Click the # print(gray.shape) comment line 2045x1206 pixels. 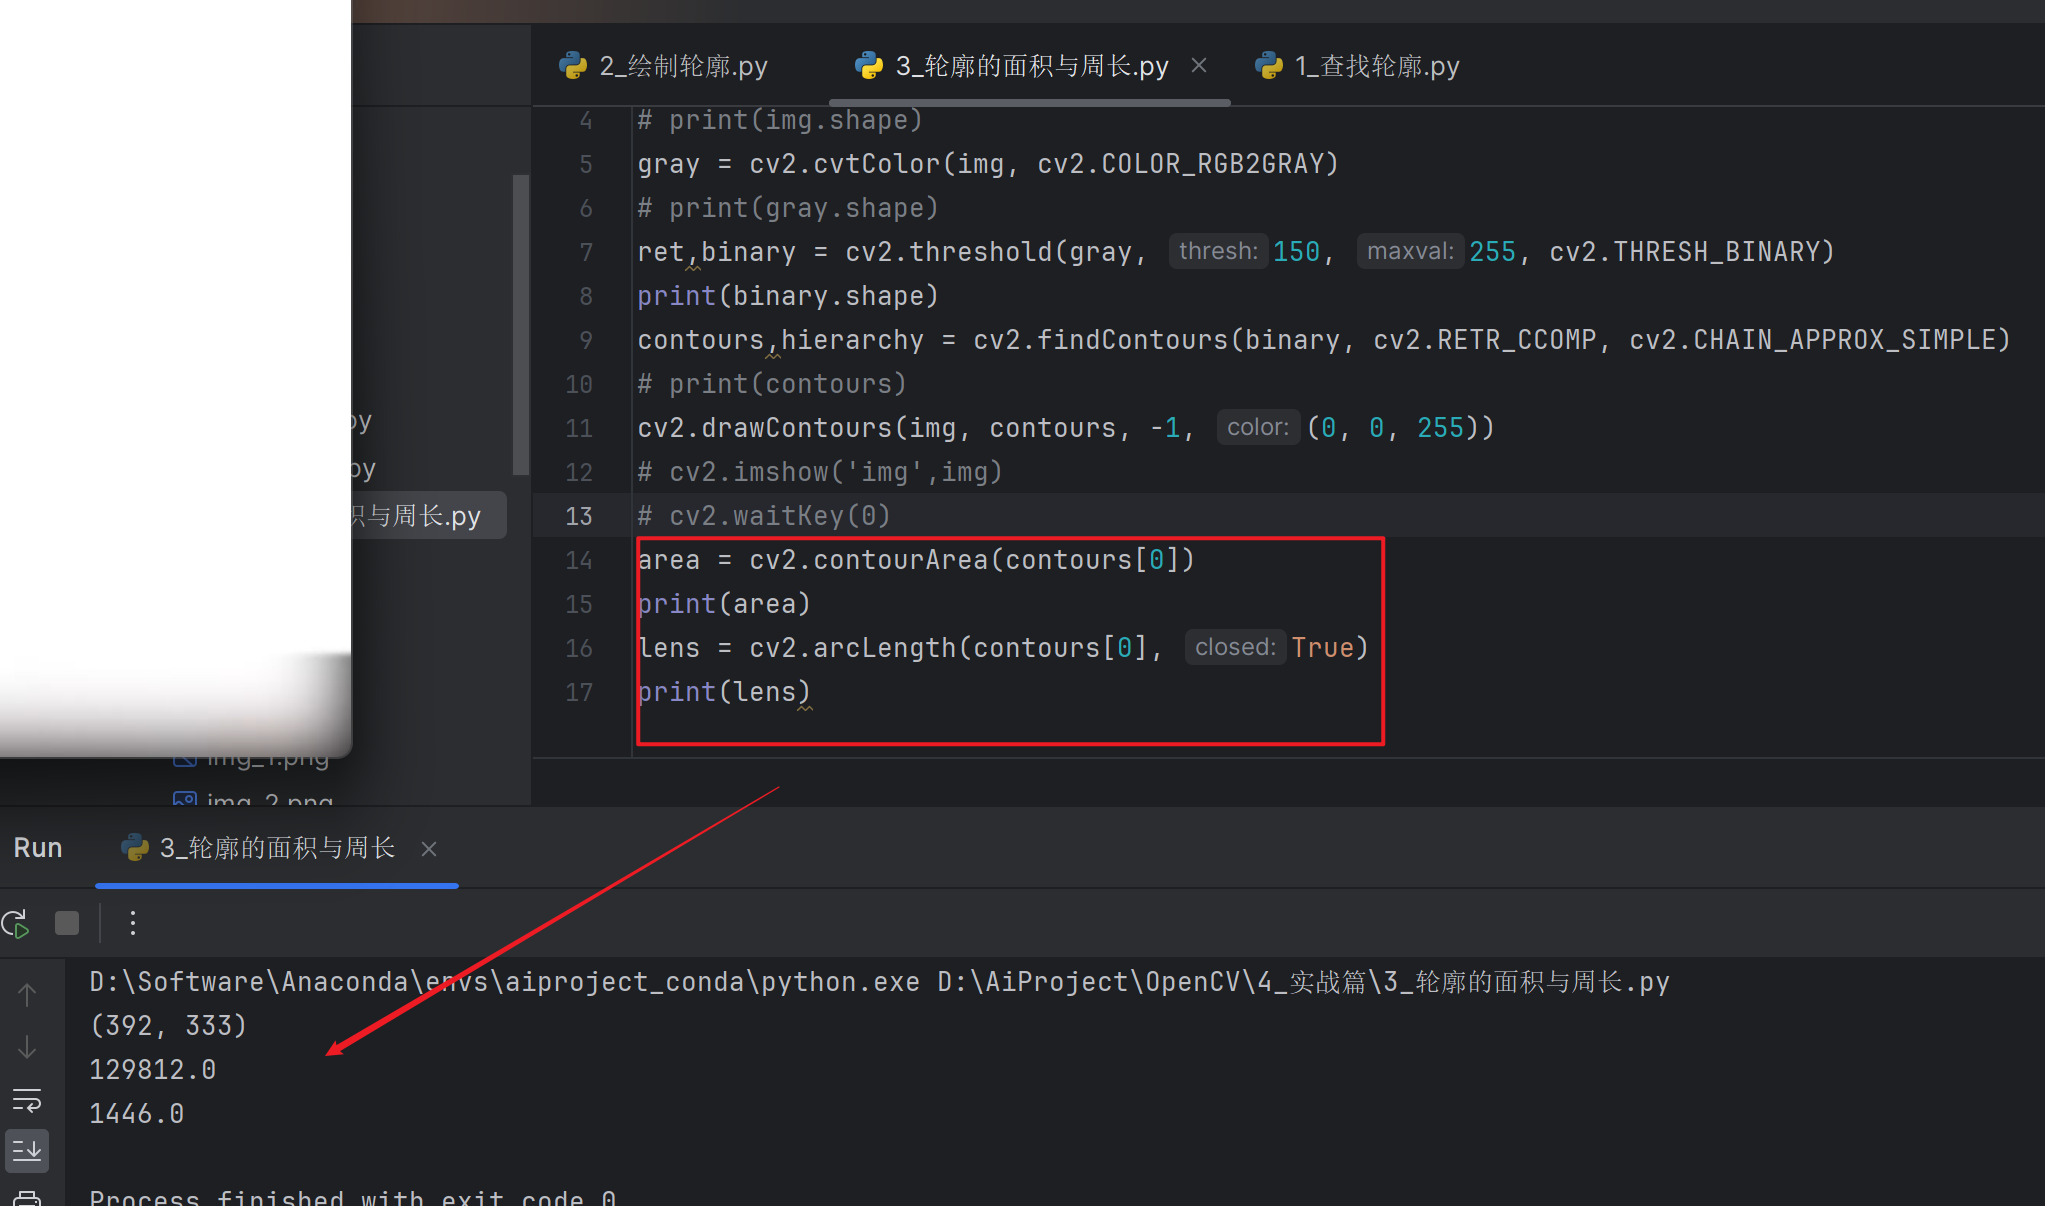point(788,208)
